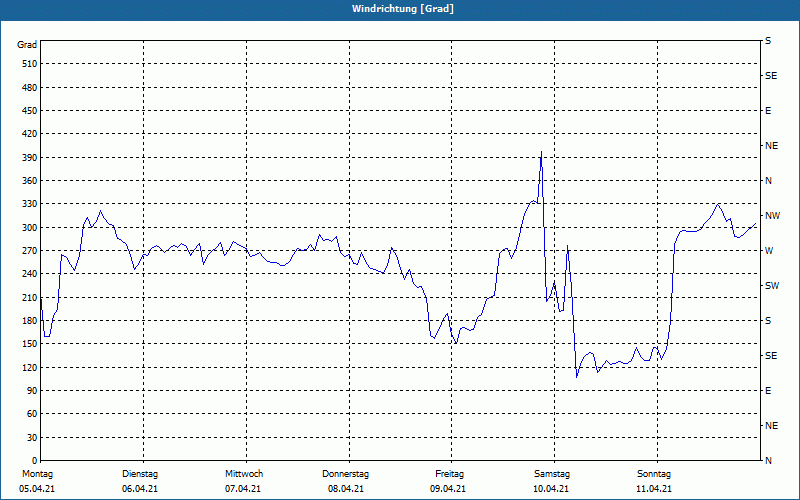Select the '480' value on the degree axis
This screenshot has height=500, width=800.
(30, 87)
